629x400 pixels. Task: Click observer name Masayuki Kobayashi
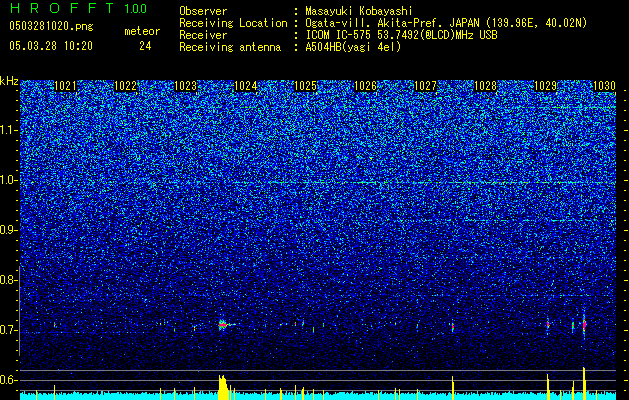[358, 11]
